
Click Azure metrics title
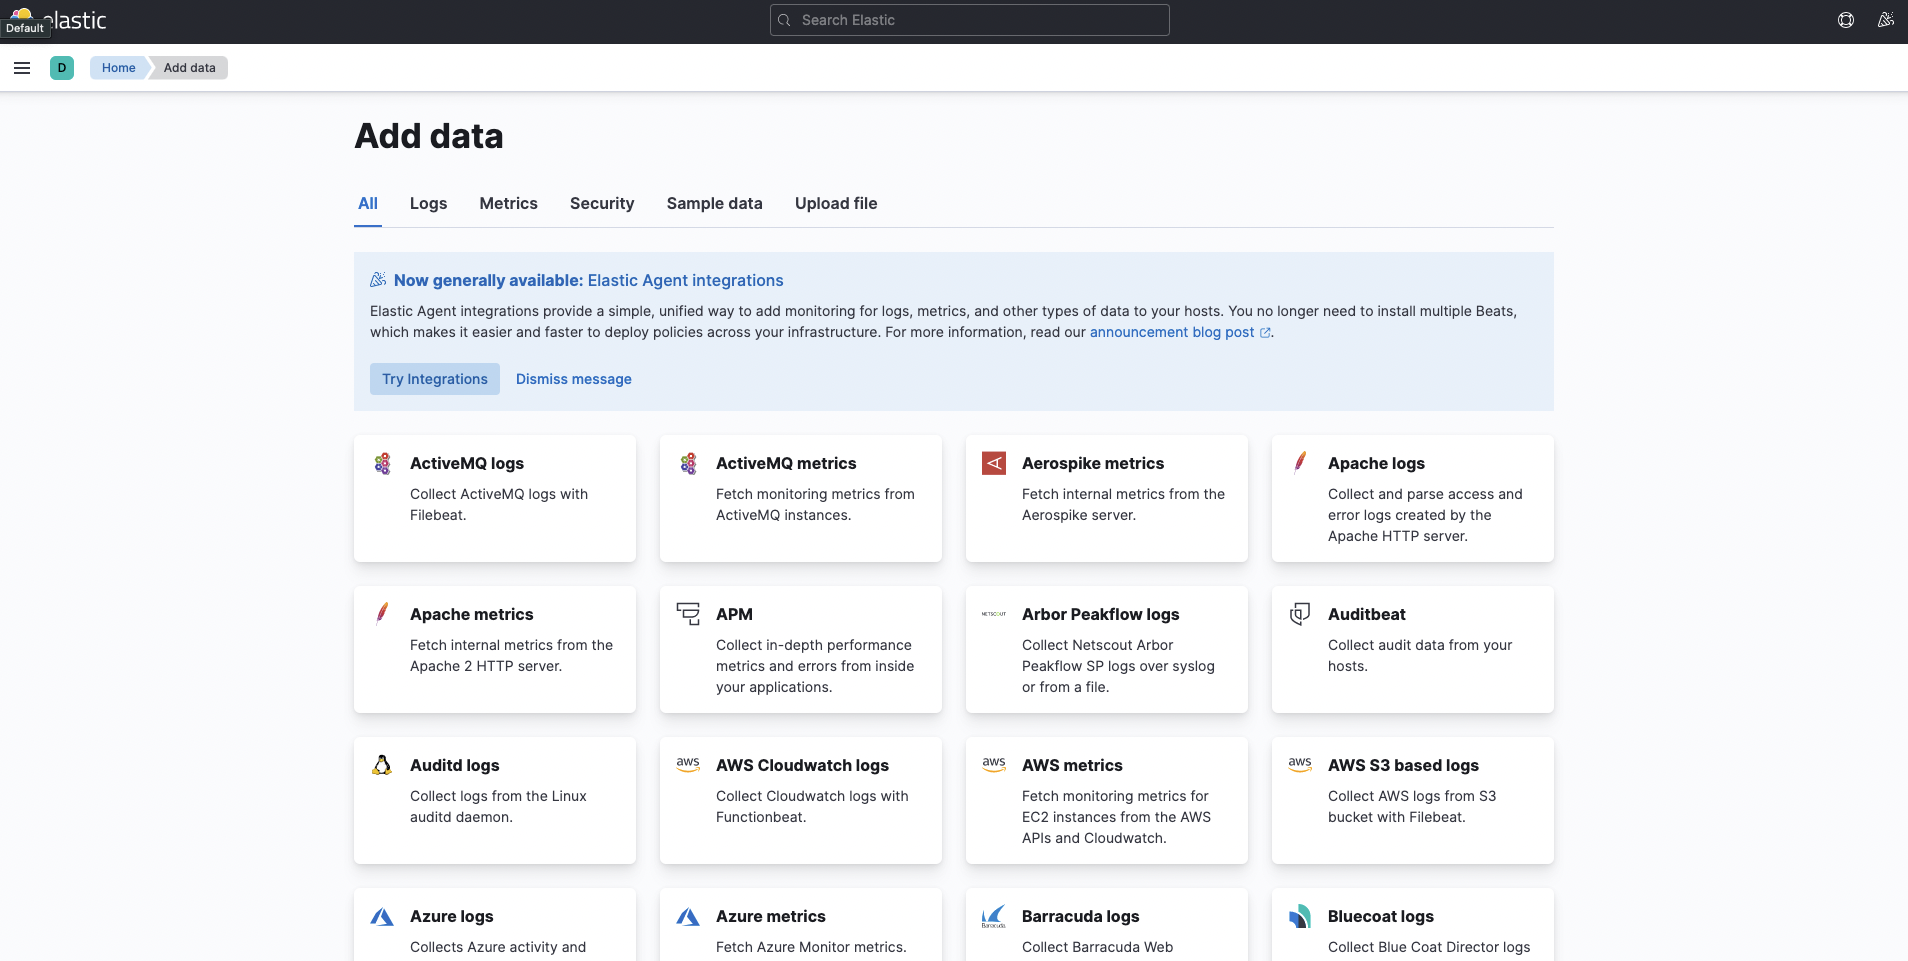point(770,916)
